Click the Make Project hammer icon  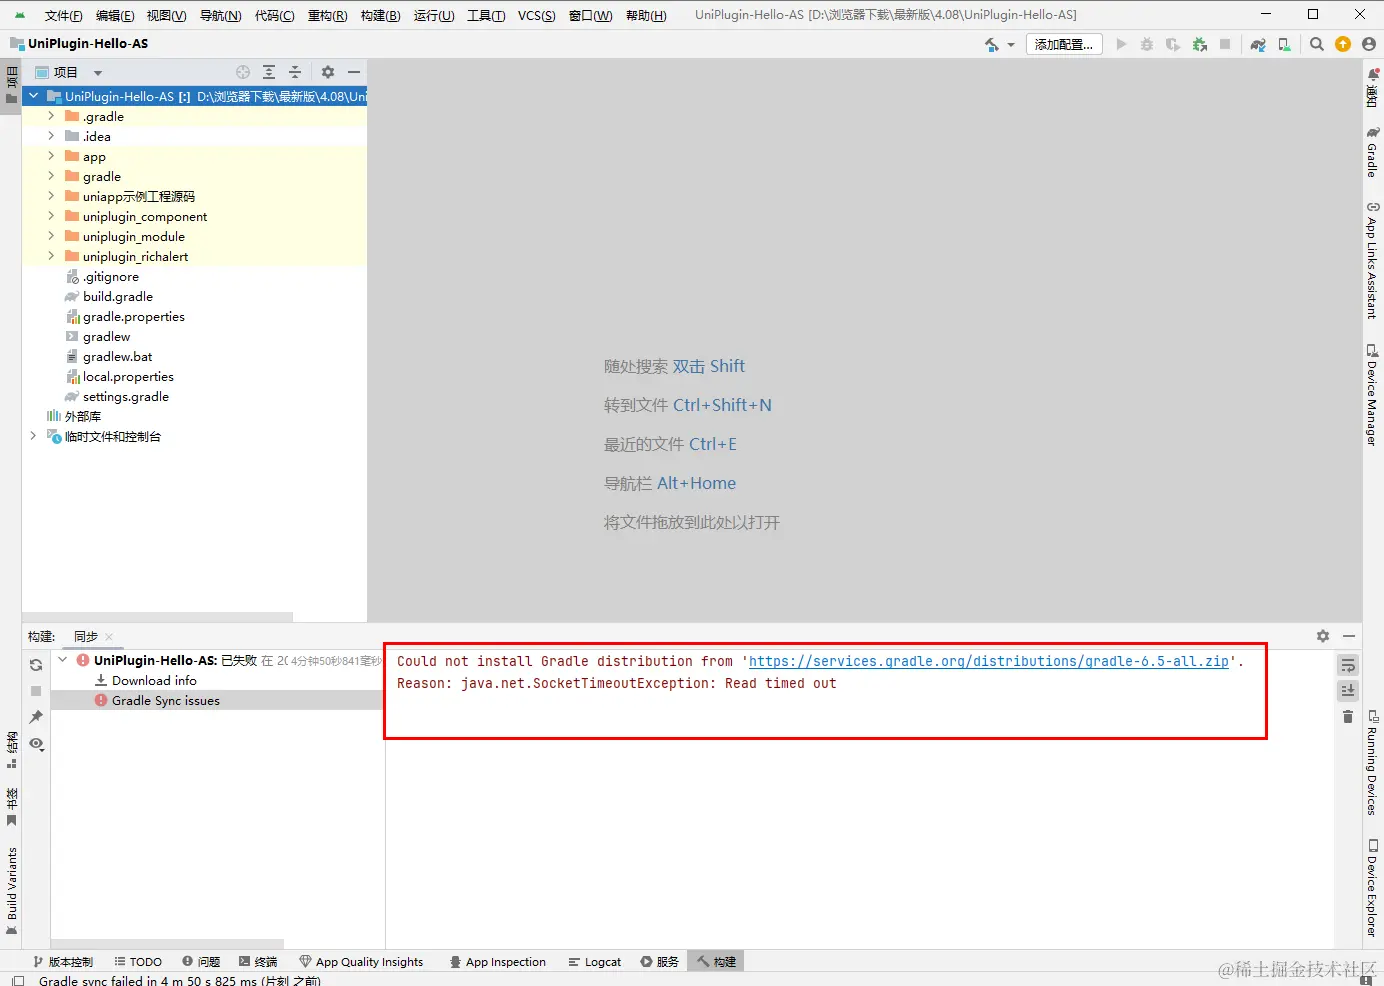coord(991,44)
